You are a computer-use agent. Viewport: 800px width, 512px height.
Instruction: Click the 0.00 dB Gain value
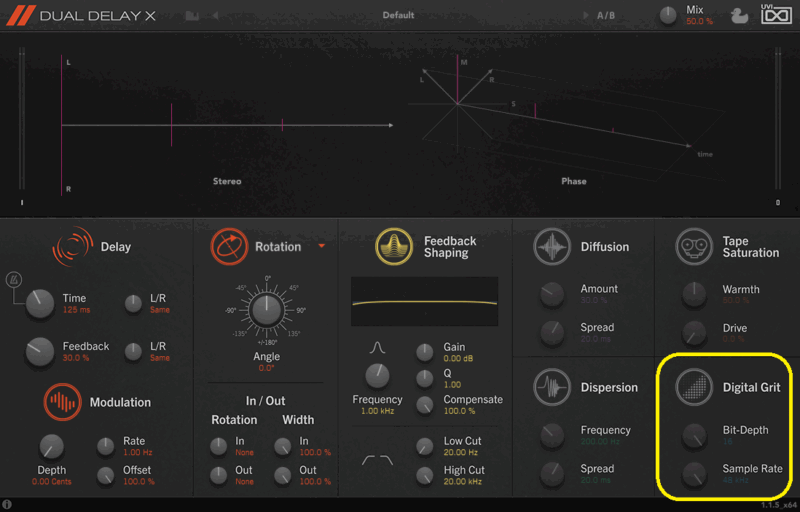click(458, 359)
